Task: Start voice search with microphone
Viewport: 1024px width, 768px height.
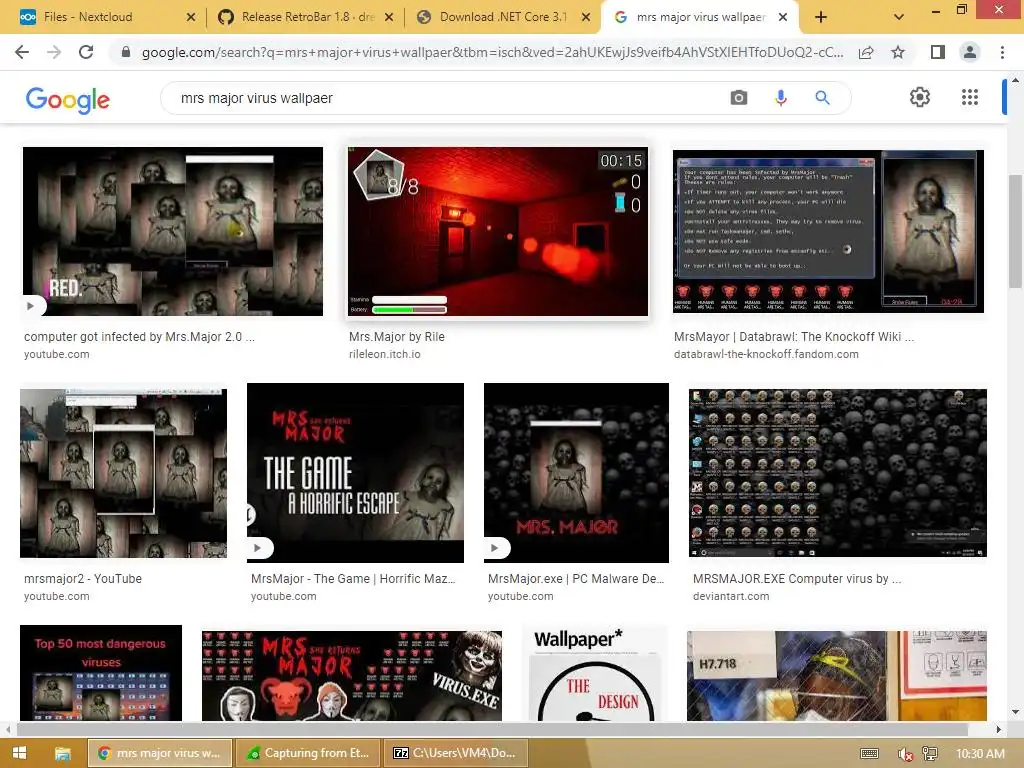Action: click(780, 98)
